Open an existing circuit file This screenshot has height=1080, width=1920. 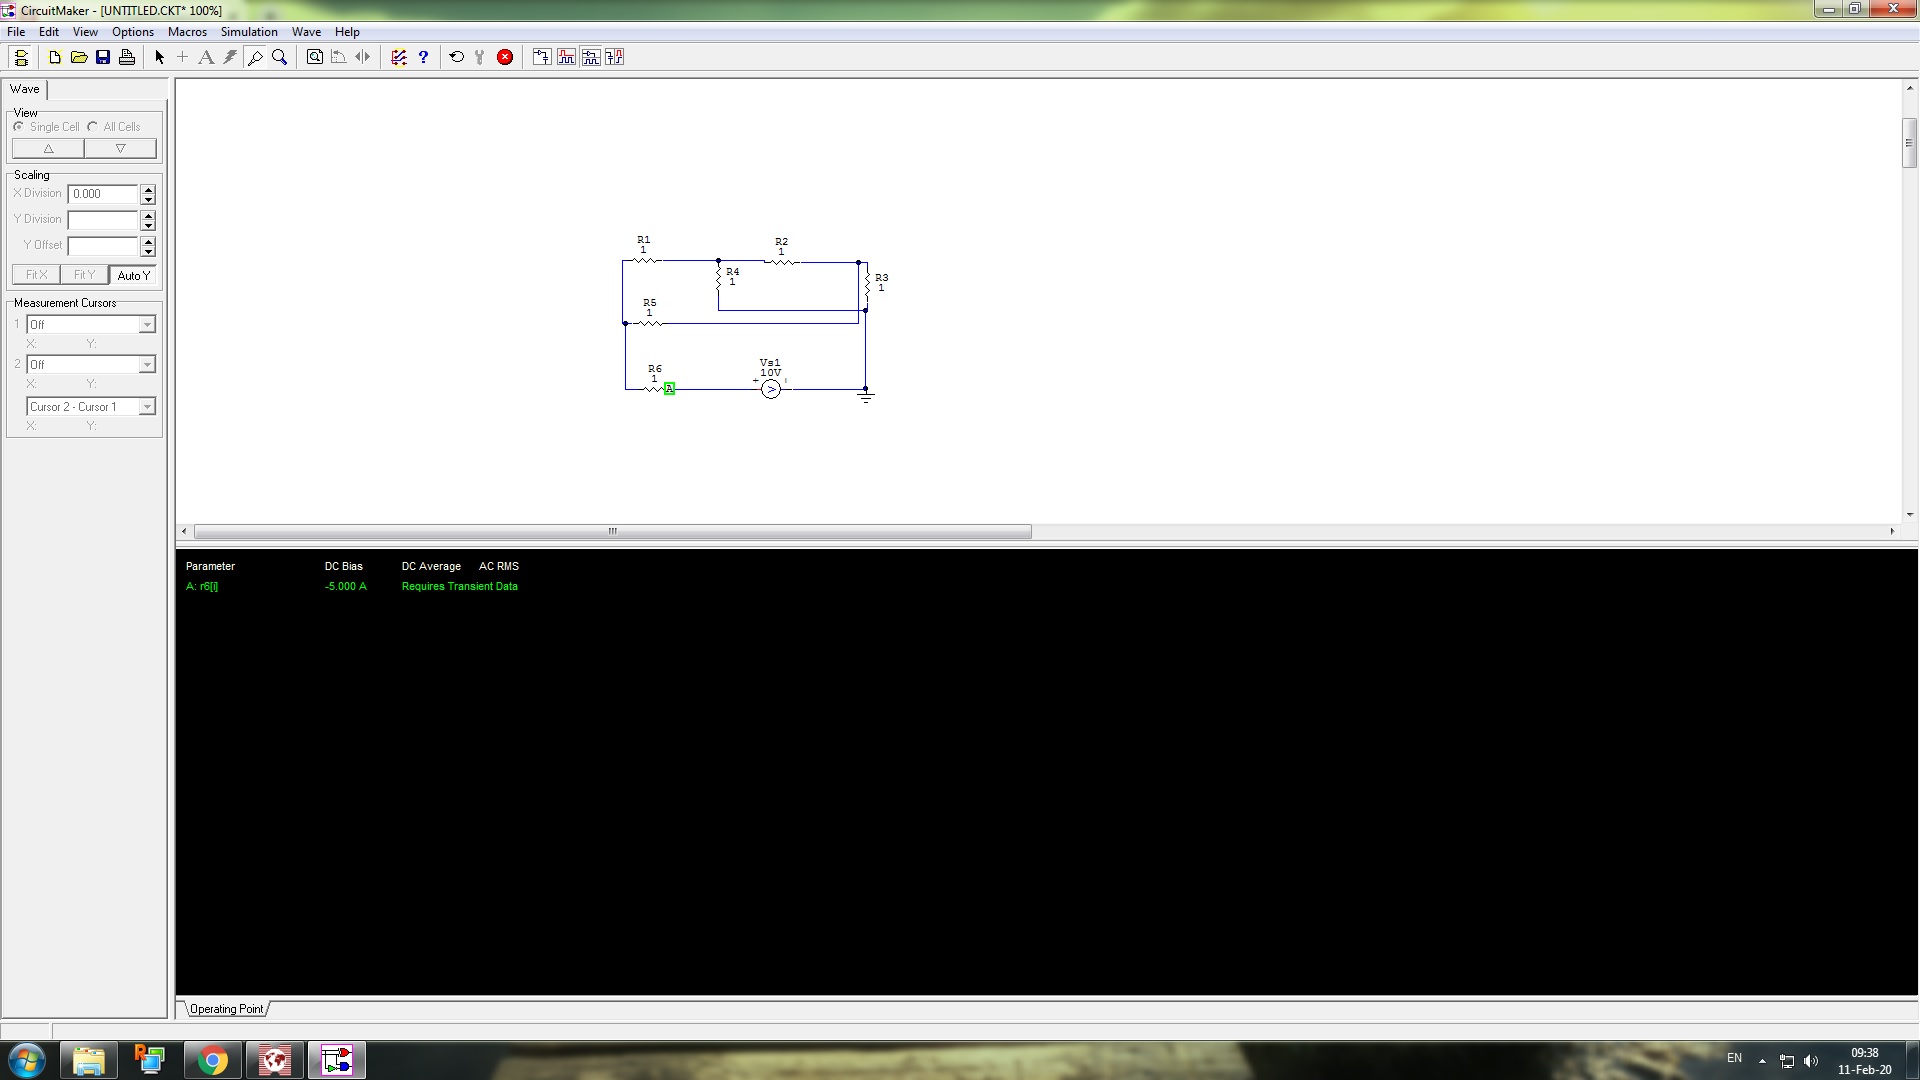[x=79, y=57]
